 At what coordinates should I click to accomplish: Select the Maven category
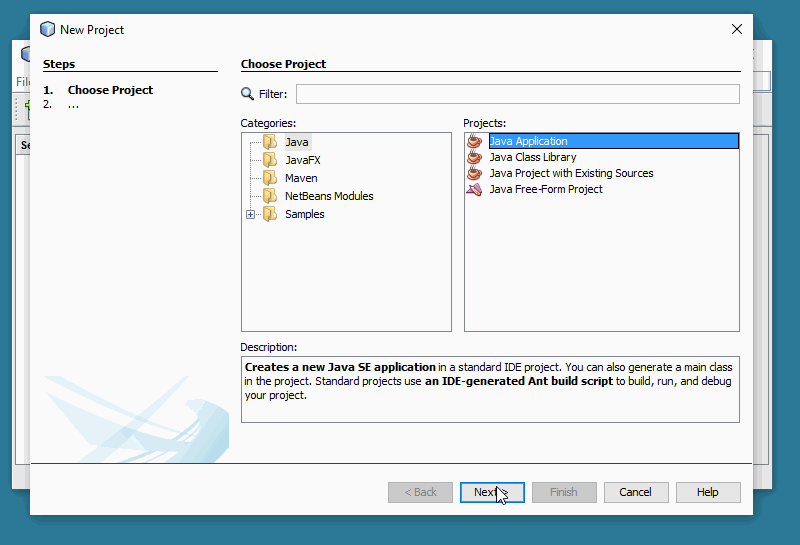click(301, 178)
